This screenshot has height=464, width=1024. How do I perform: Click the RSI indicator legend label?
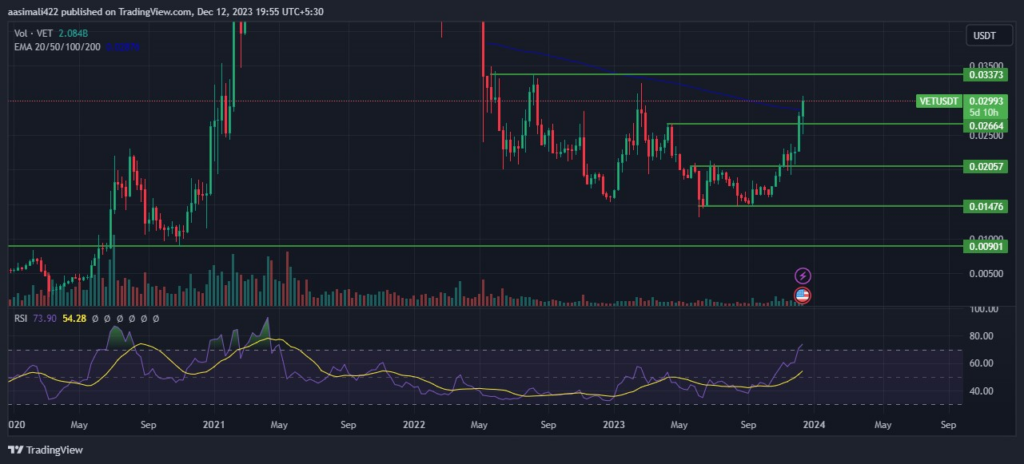(x=20, y=318)
